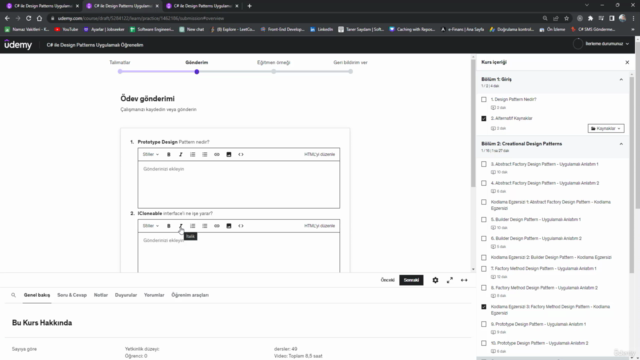
Task: Insert image in question 1 editor
Action: click(x=229, y=154)
